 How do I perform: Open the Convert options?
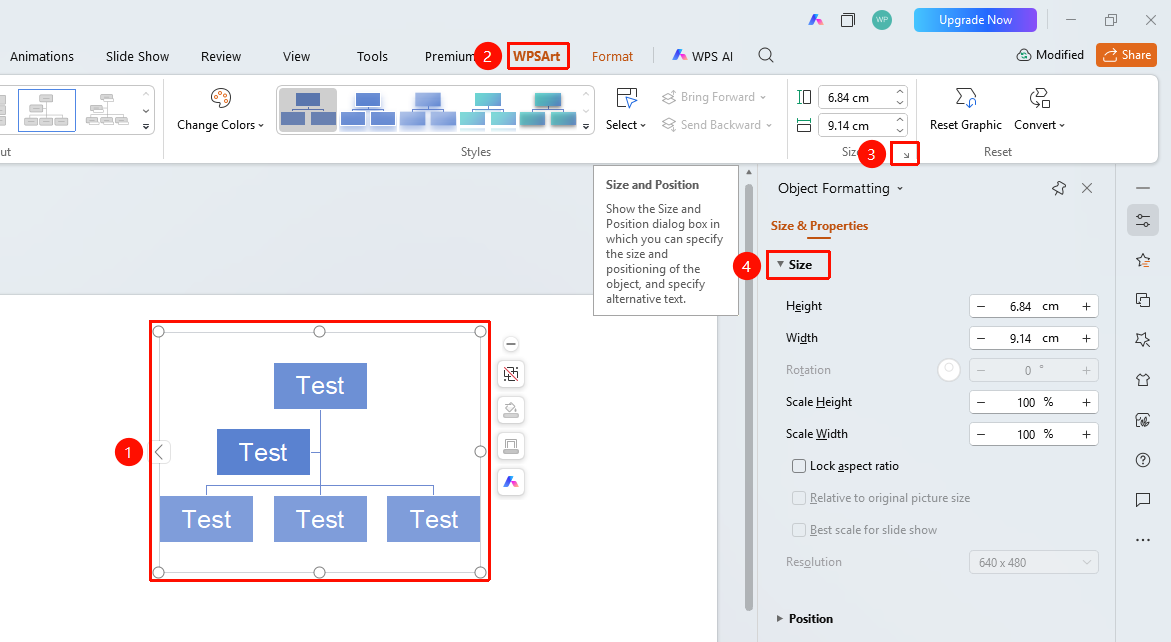click(1040, 110)
